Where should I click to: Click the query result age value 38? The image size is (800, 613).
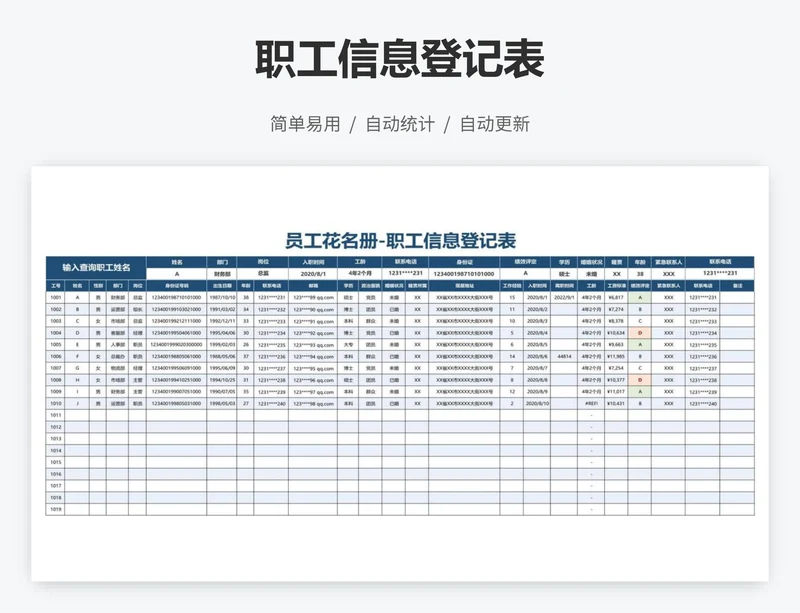tap(640, 274)
